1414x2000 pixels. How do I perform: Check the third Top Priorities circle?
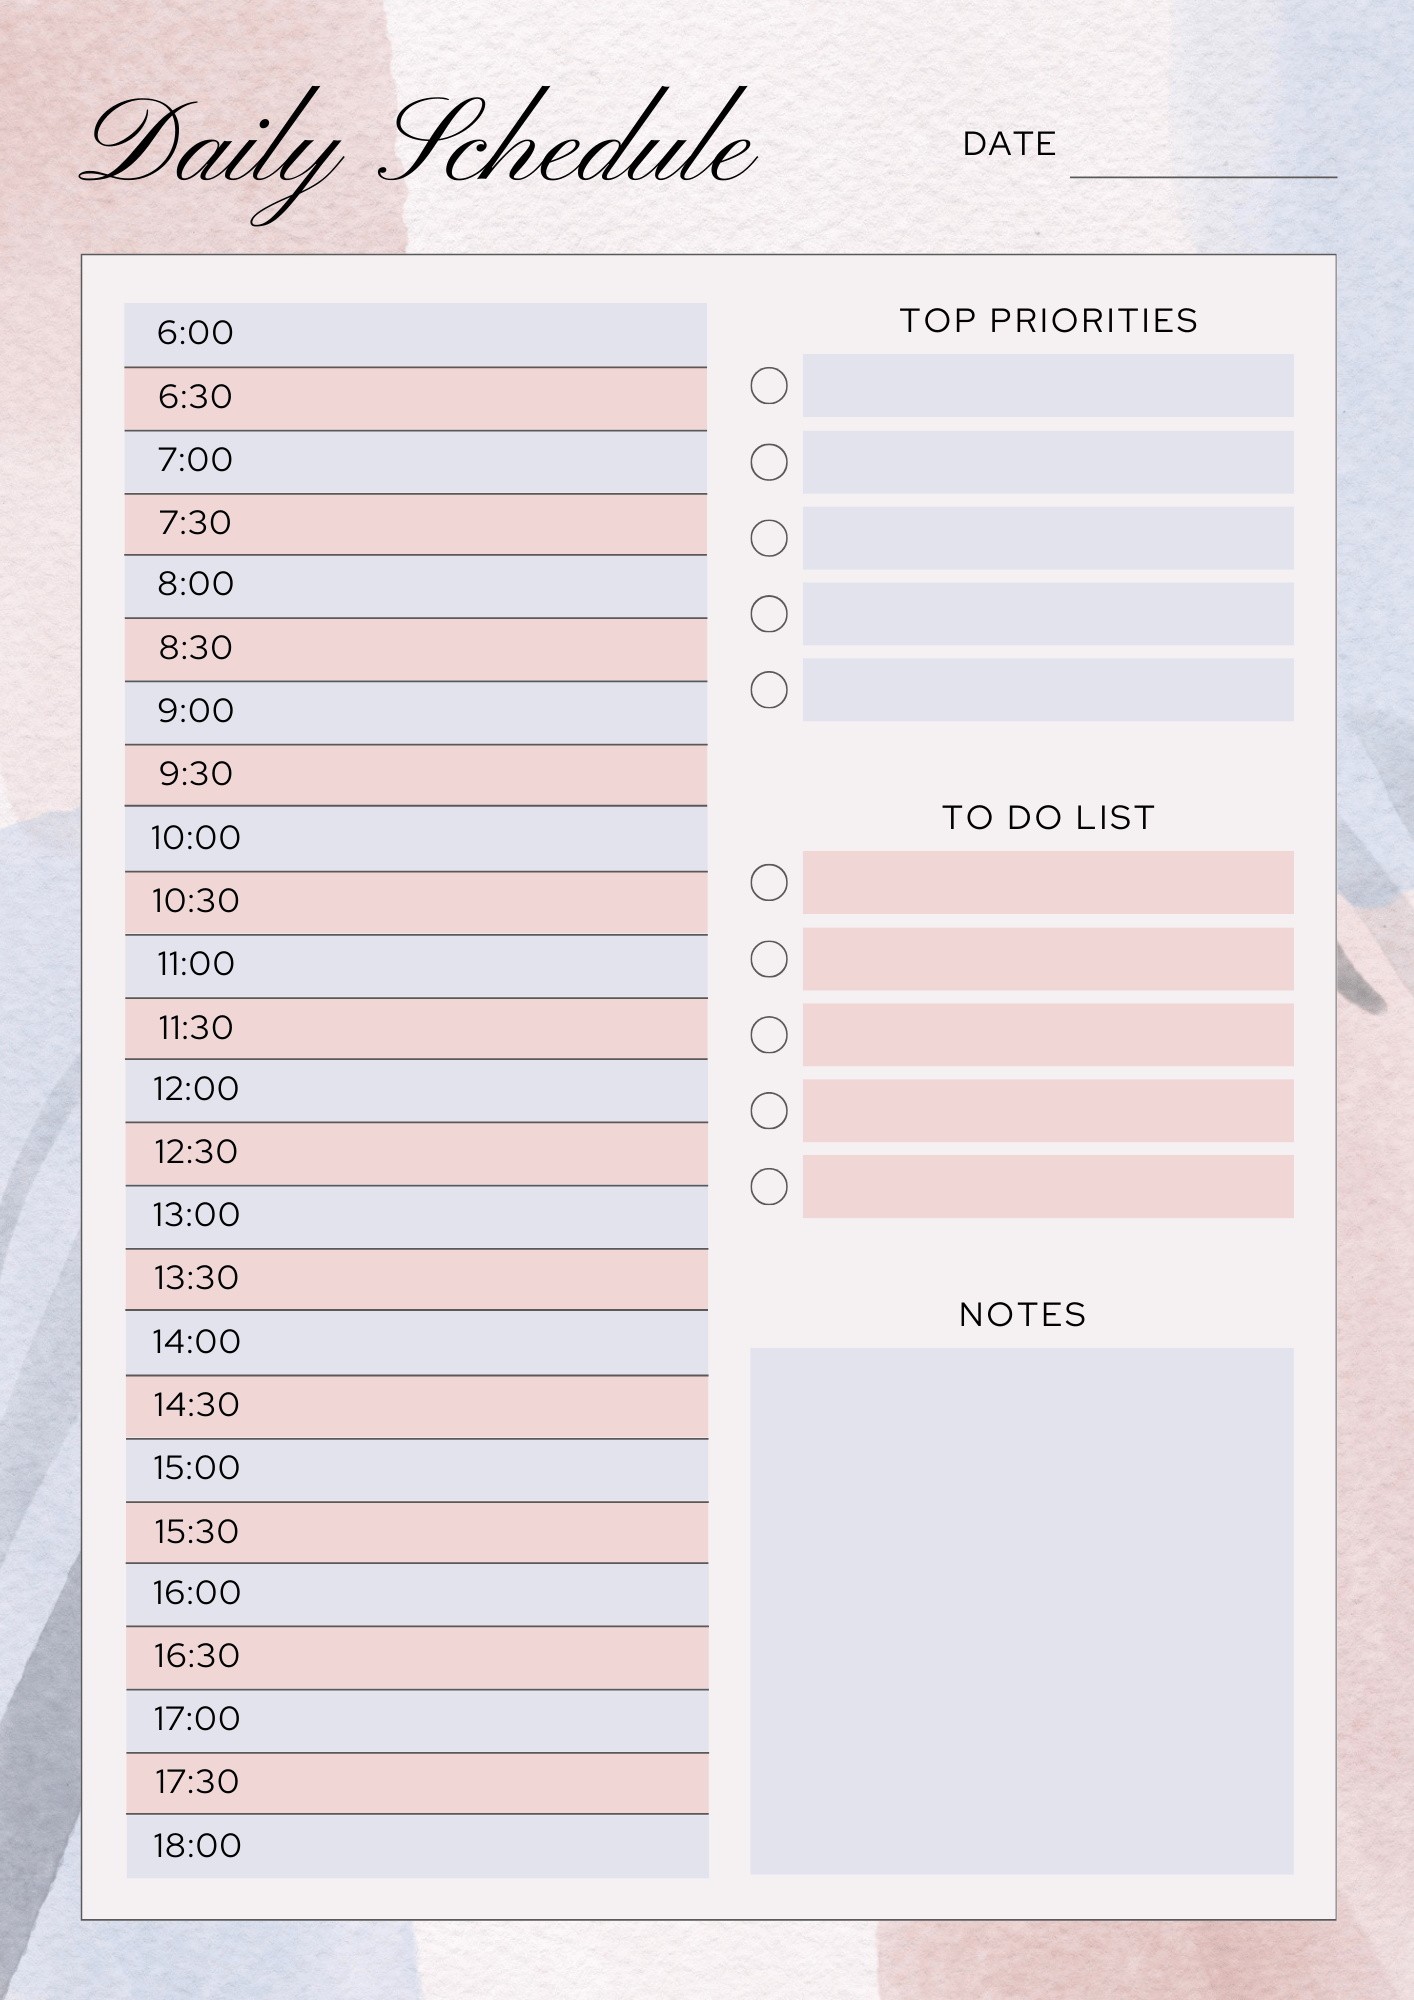click(769, 538)
